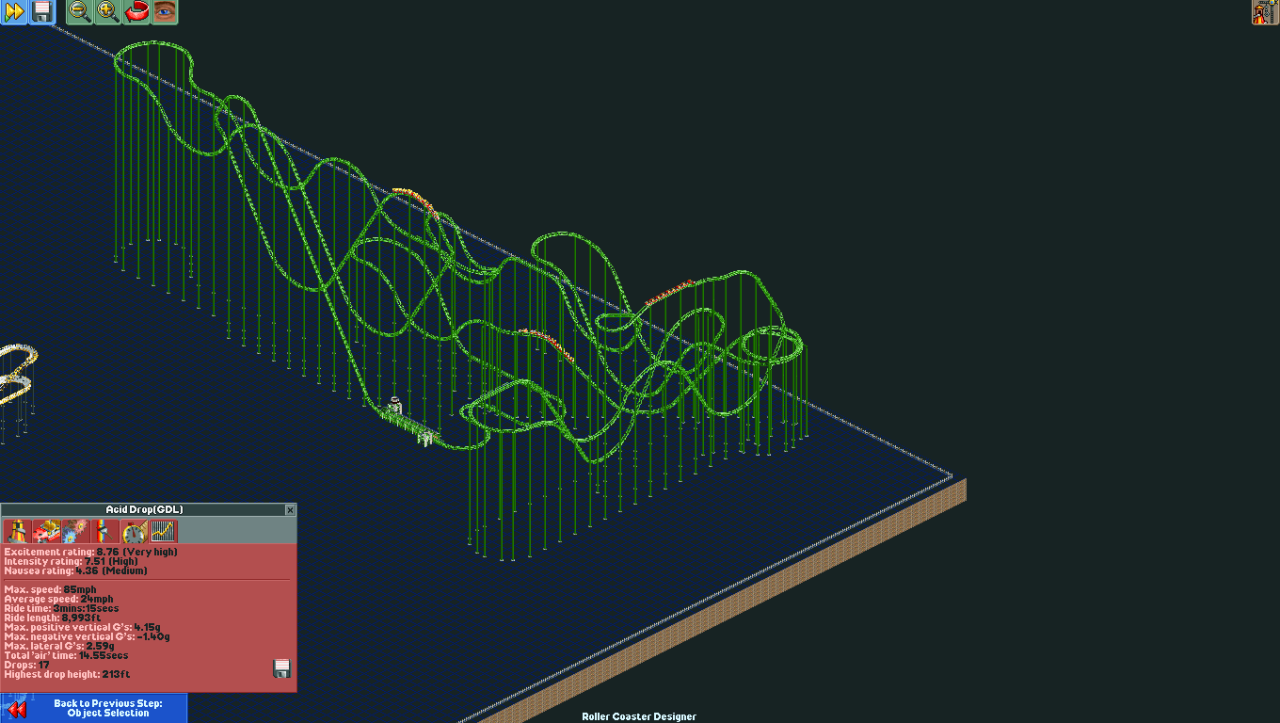Go back to Object Selection step
Image resolution: width=1280 pixels, height=723 pixels.
point(93,708)
